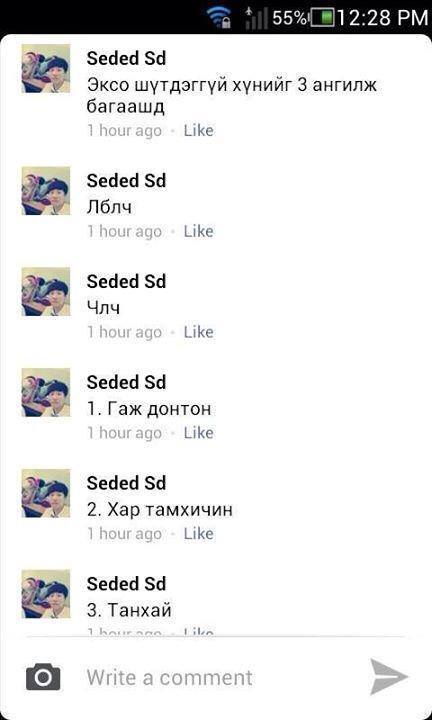Open Seded Sd name above Танхай comment
Image resolution: width=432 pixels, height=720 pixels.
click(x=126, y=584)
